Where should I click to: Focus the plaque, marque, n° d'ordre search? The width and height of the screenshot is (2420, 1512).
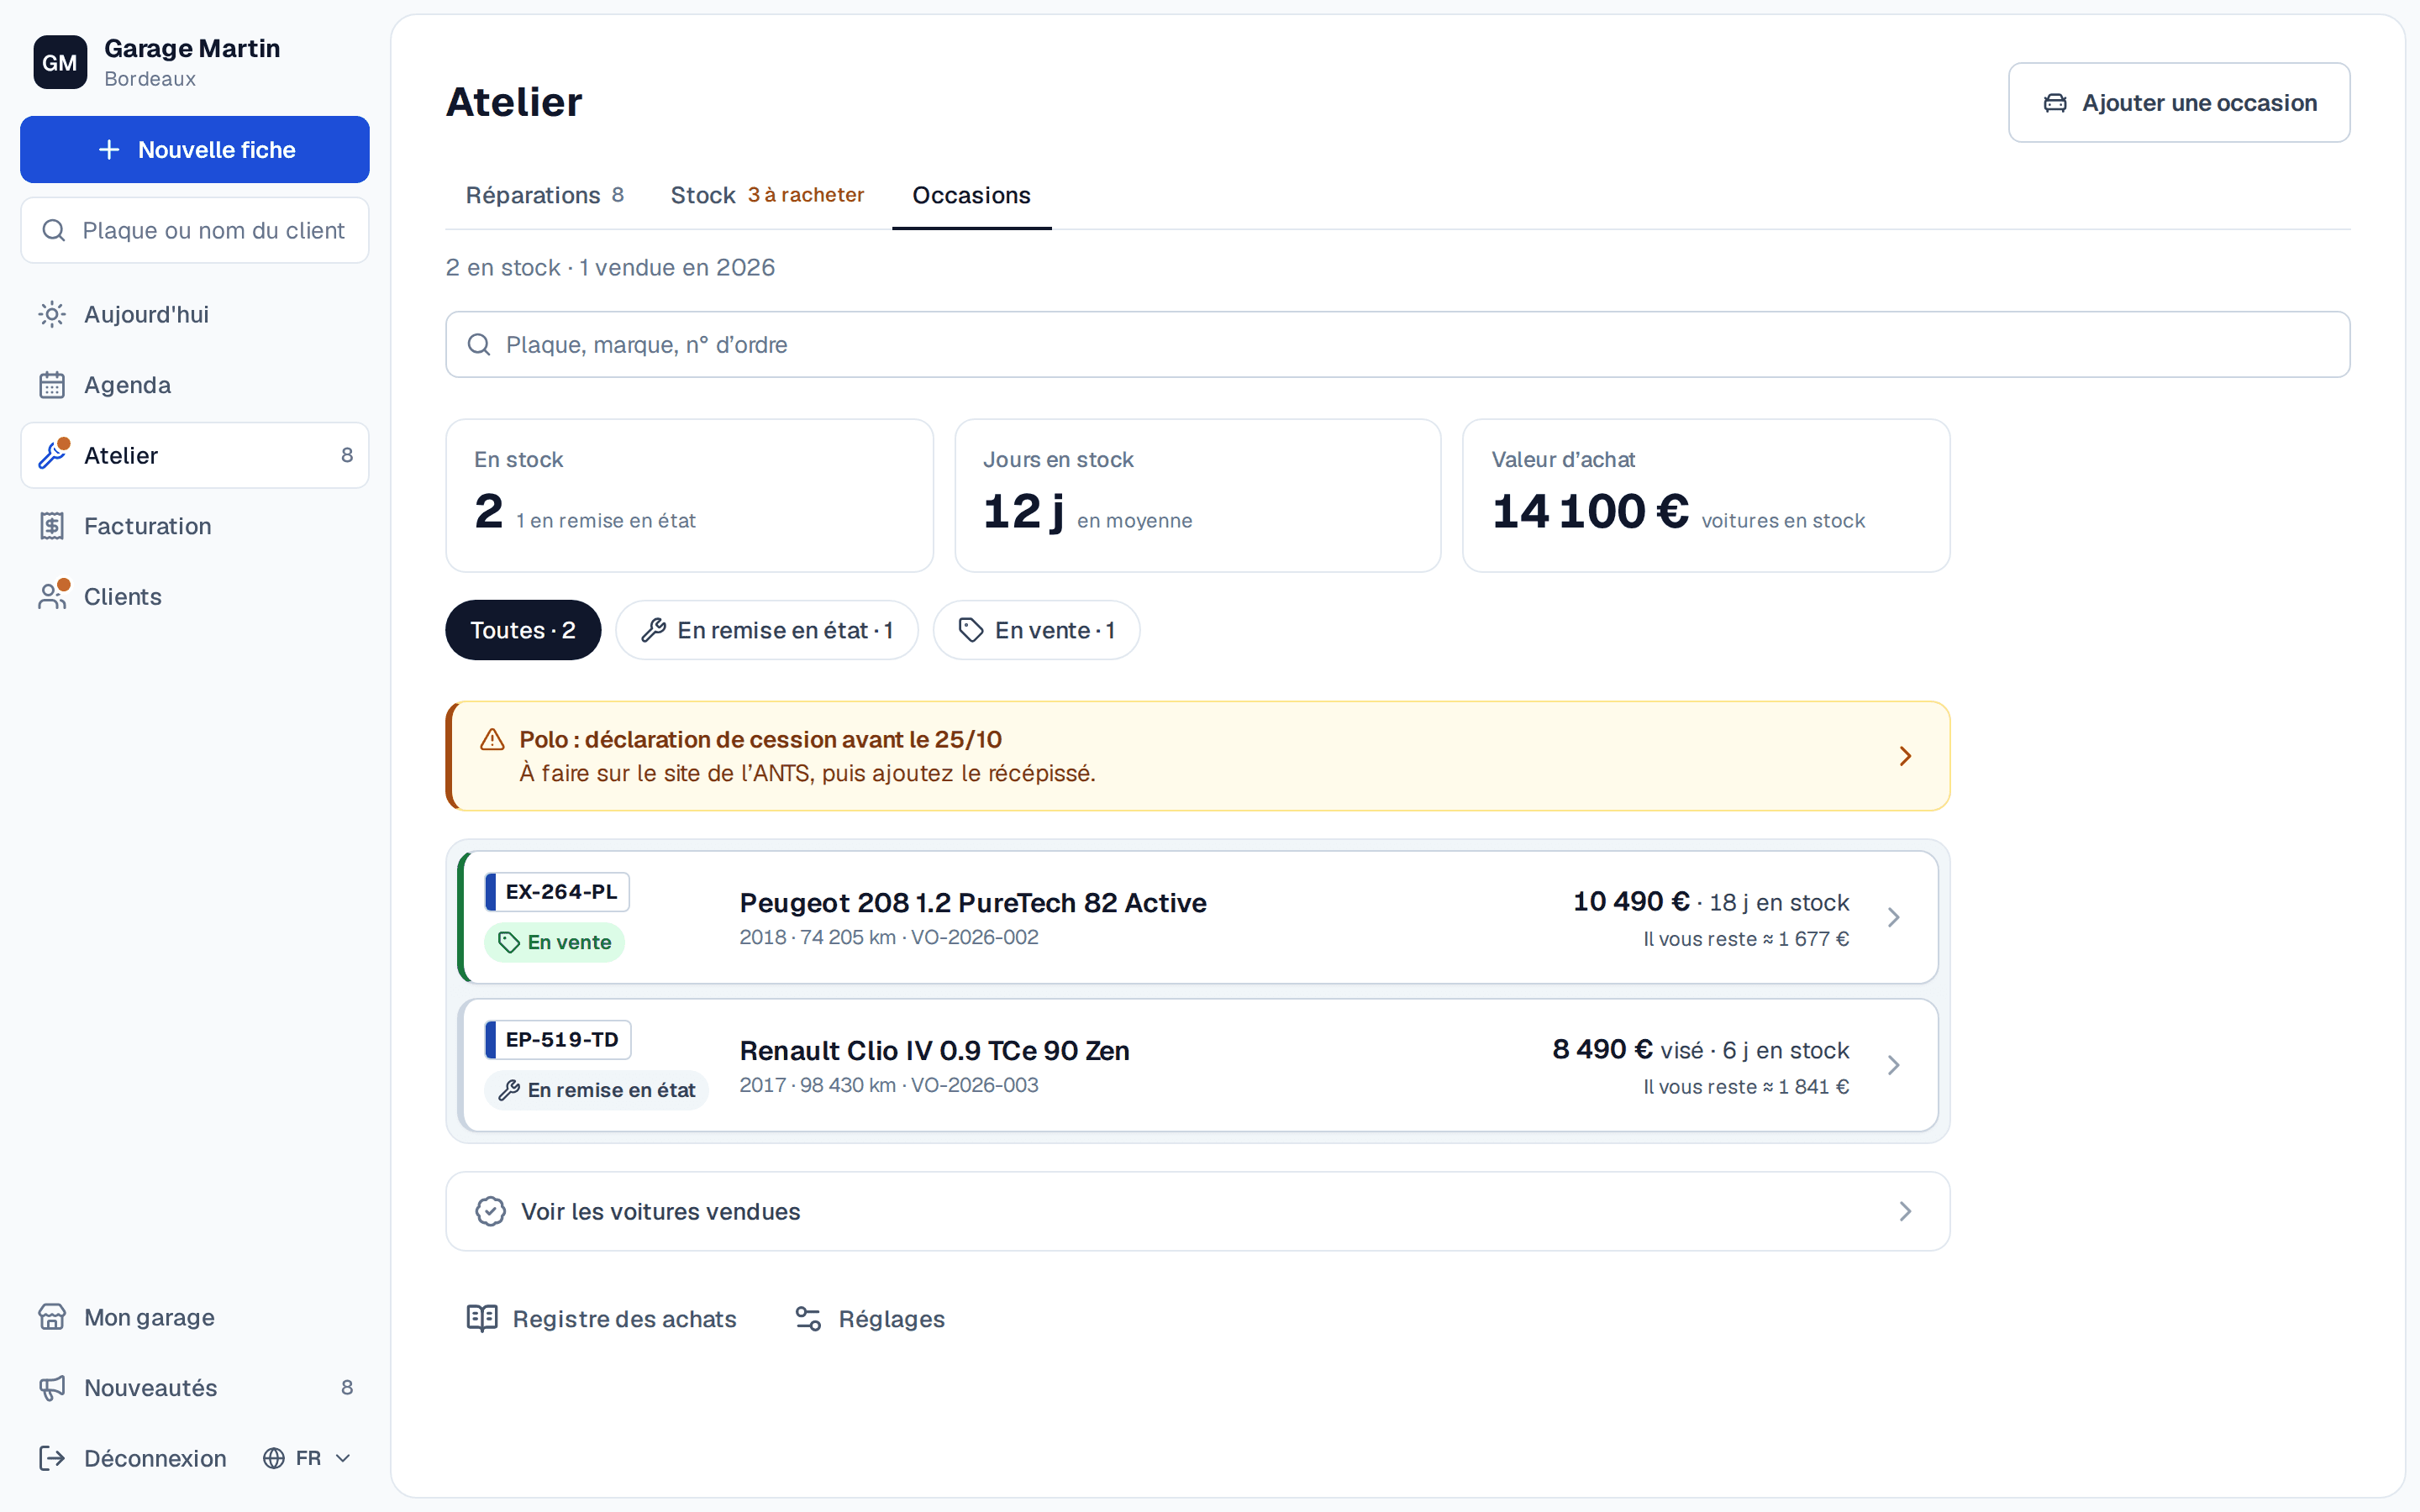coord(1398,344)
